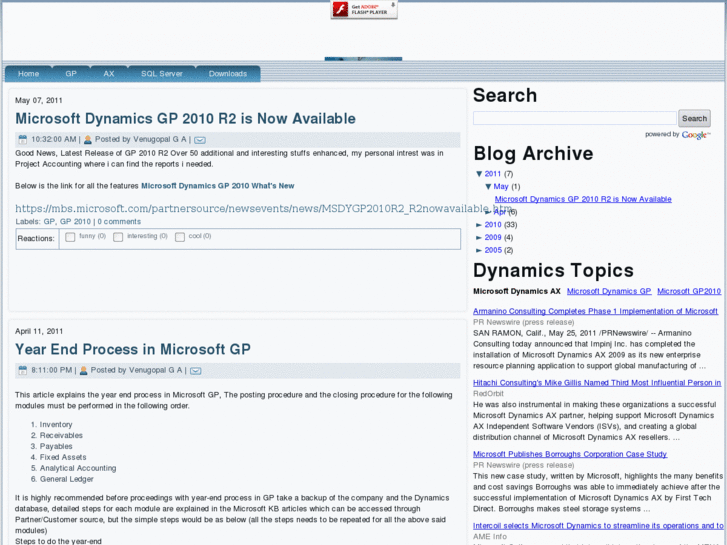Check the cool reaction box
This screenshot has width=727, height=545.
[x=180, y=237]
